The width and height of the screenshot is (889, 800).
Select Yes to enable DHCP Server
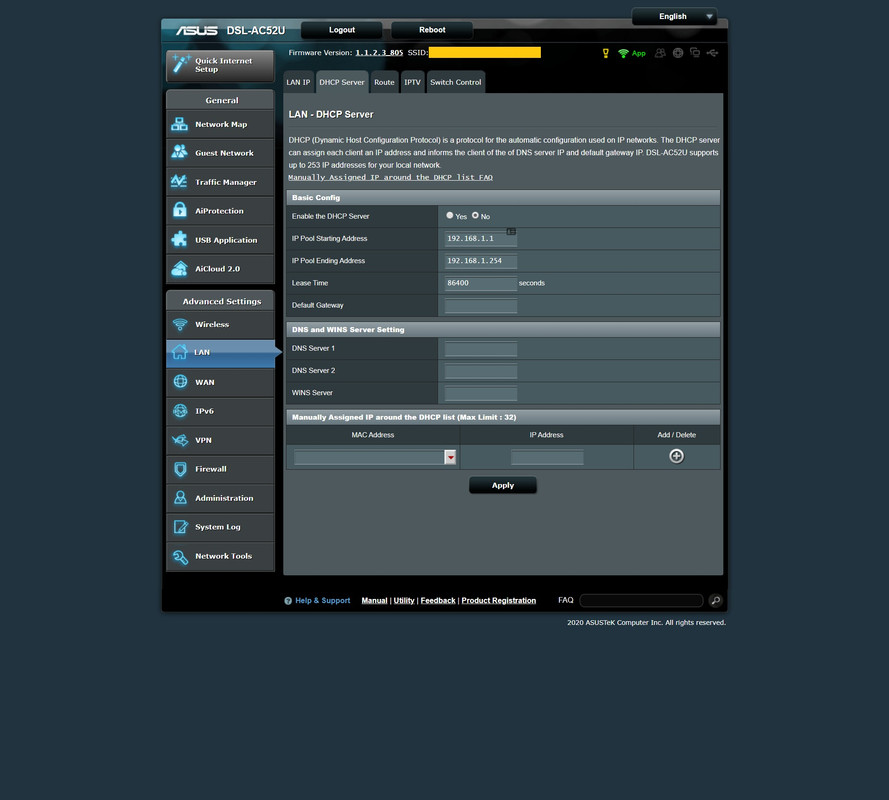pos(450,215)
